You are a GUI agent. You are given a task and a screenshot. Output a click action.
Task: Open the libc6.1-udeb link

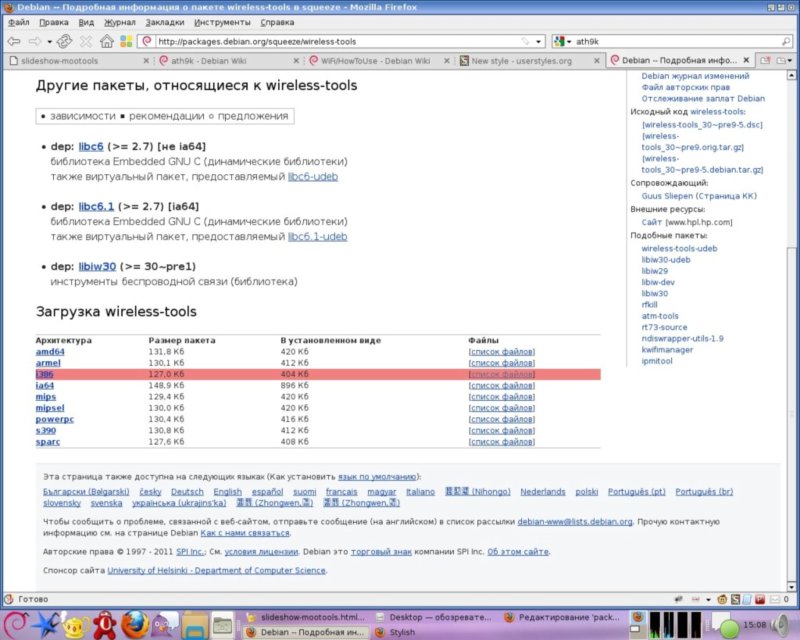coord(317,237)
